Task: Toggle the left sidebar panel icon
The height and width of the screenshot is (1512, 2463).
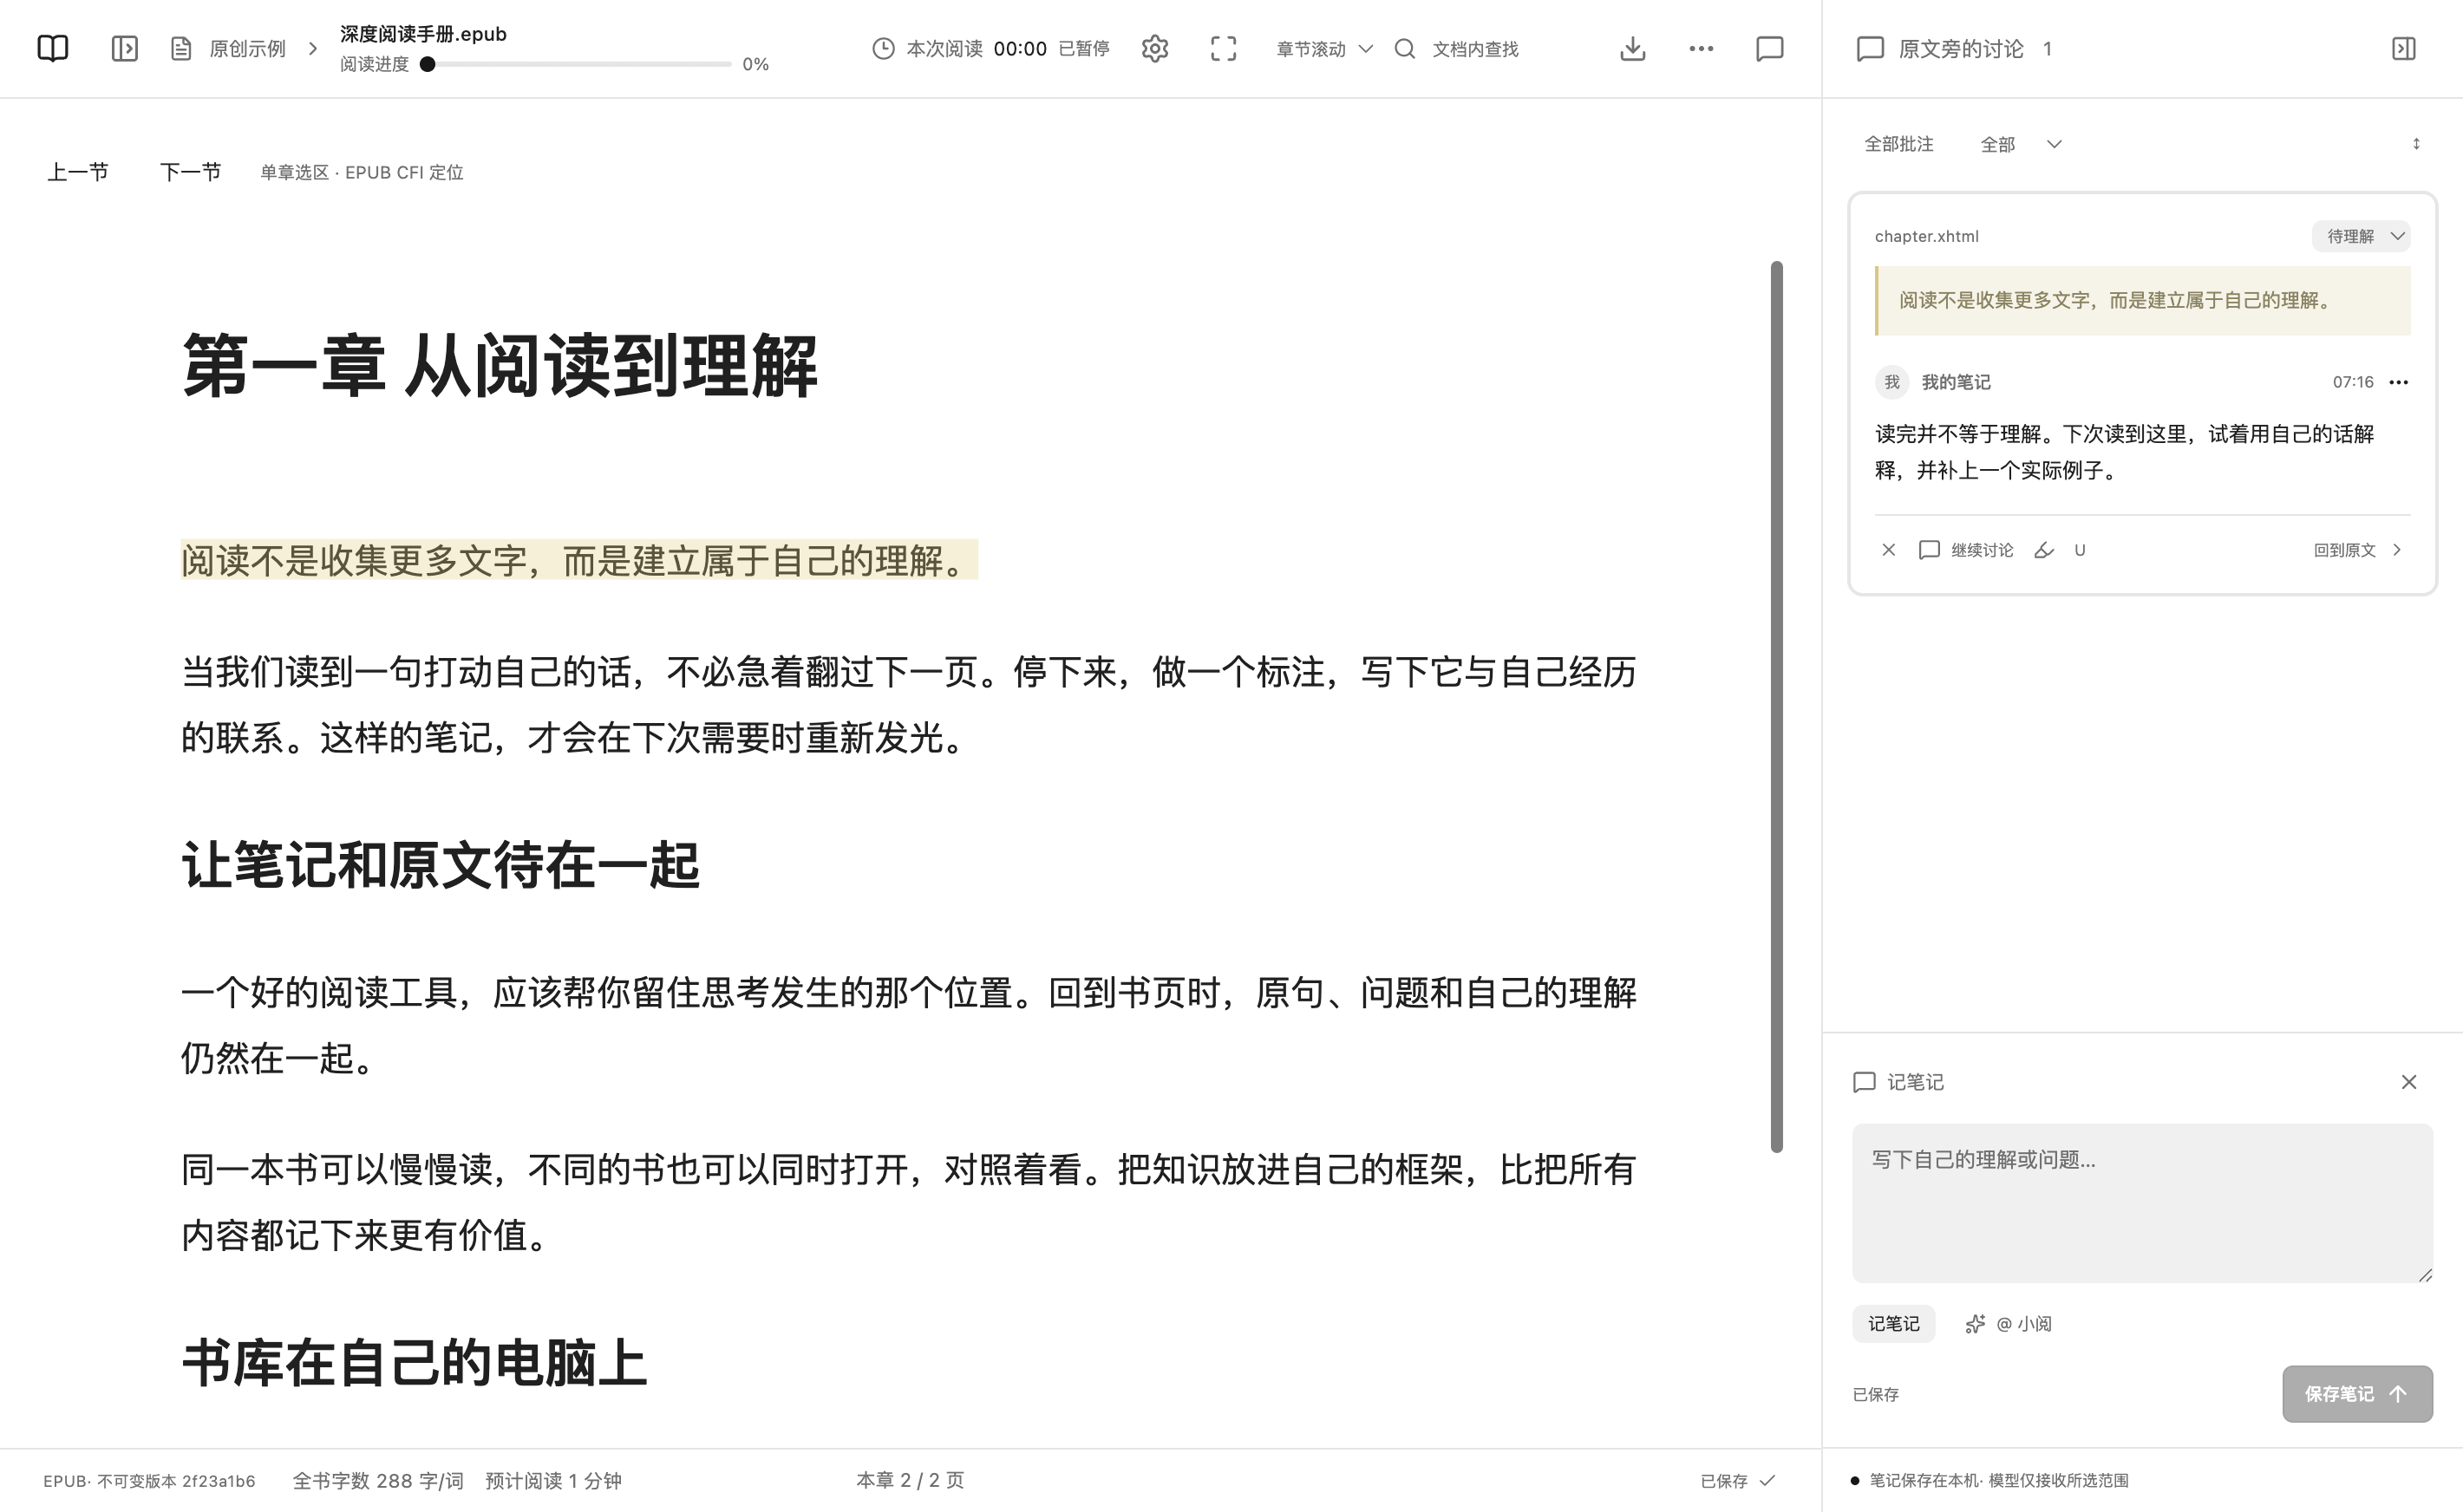Action: pos(124,48)
